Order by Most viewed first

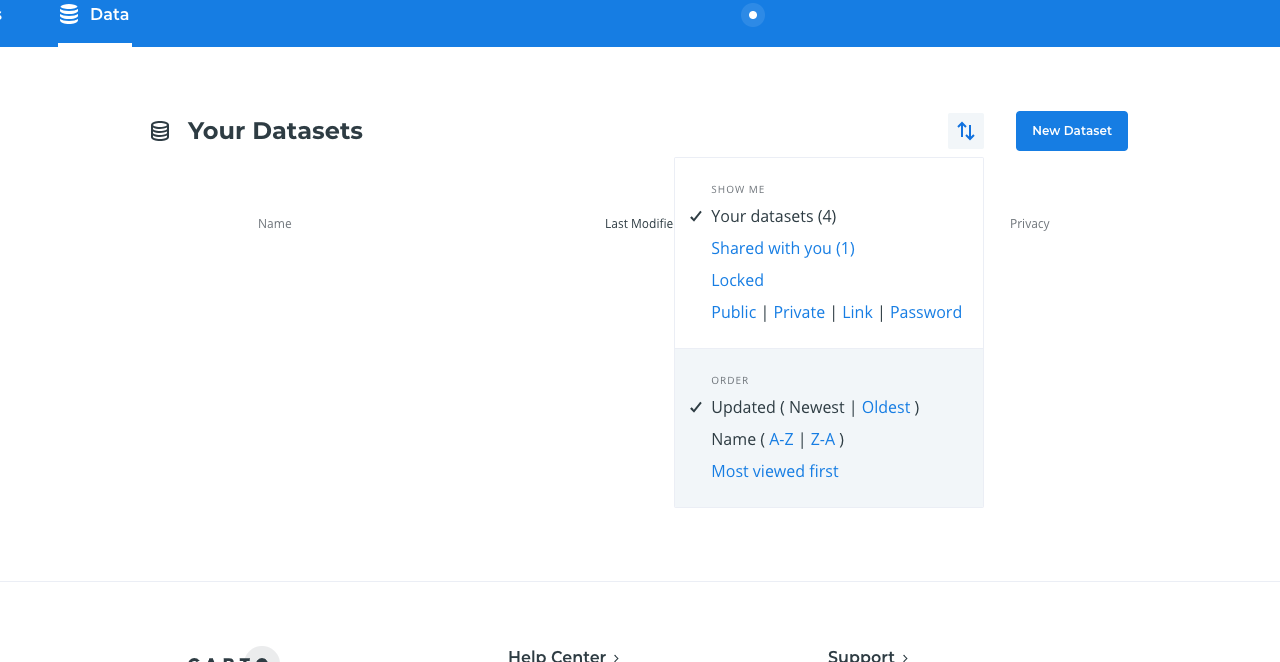(x=775, y=471)
